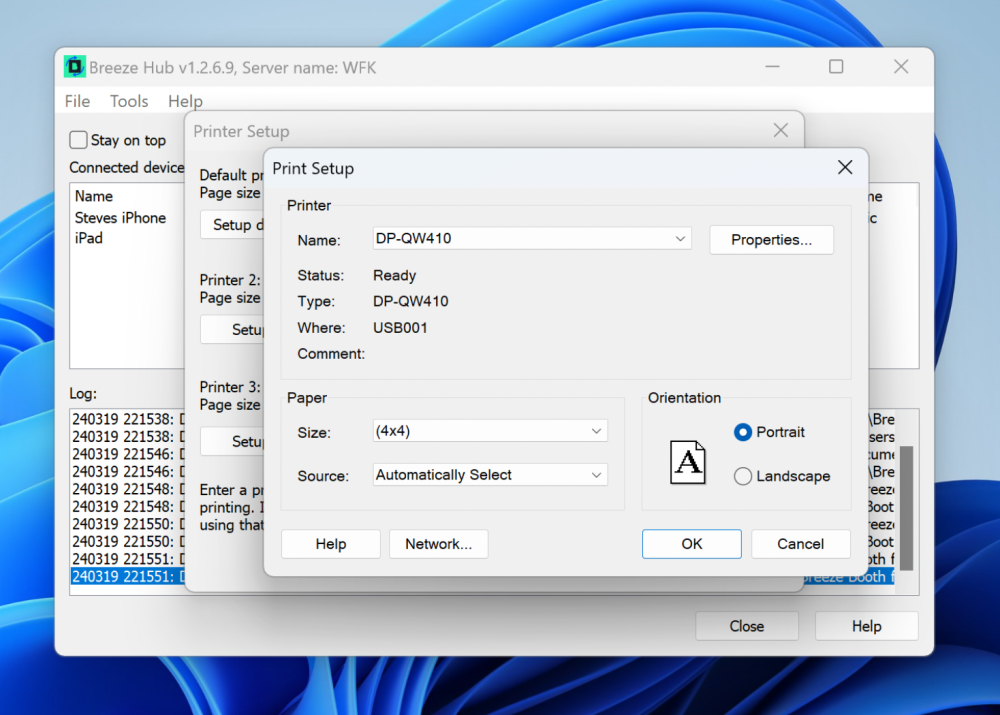
Task: Click the portrait page orientation preview icon
Action: (x=687, y=462)
